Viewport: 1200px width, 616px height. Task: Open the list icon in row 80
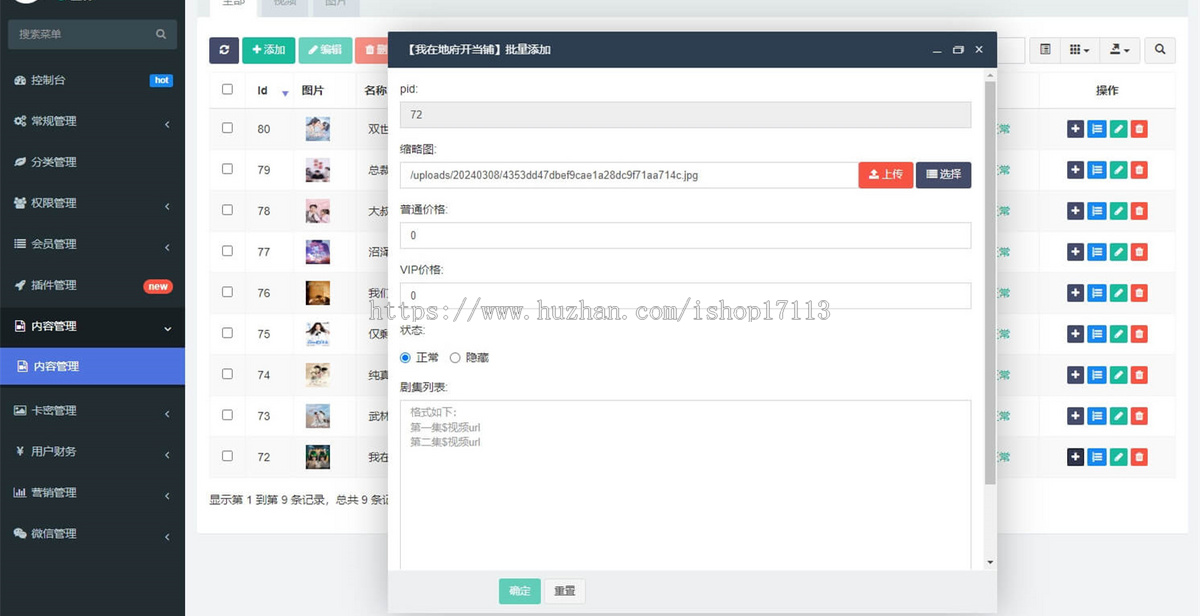[x=1097, y=129]
